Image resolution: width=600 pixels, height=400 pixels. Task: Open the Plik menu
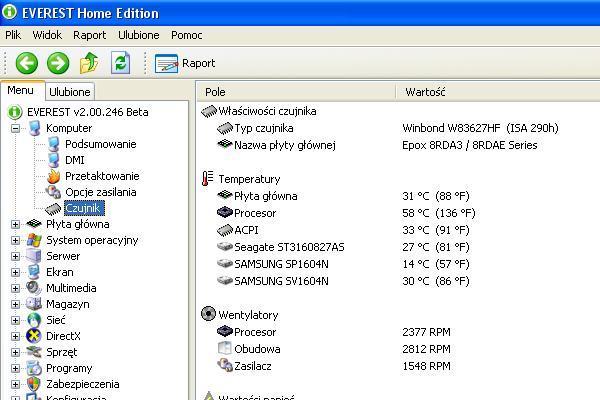coord(13,35)
